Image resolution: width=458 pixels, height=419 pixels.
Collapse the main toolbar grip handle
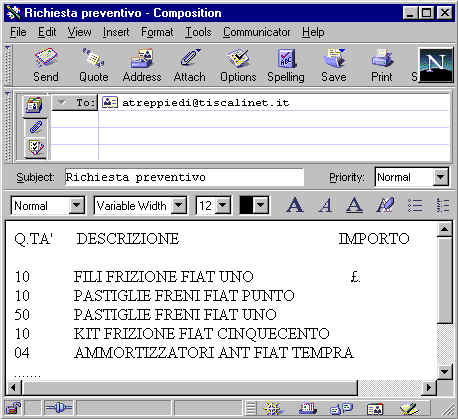(8, 65)
